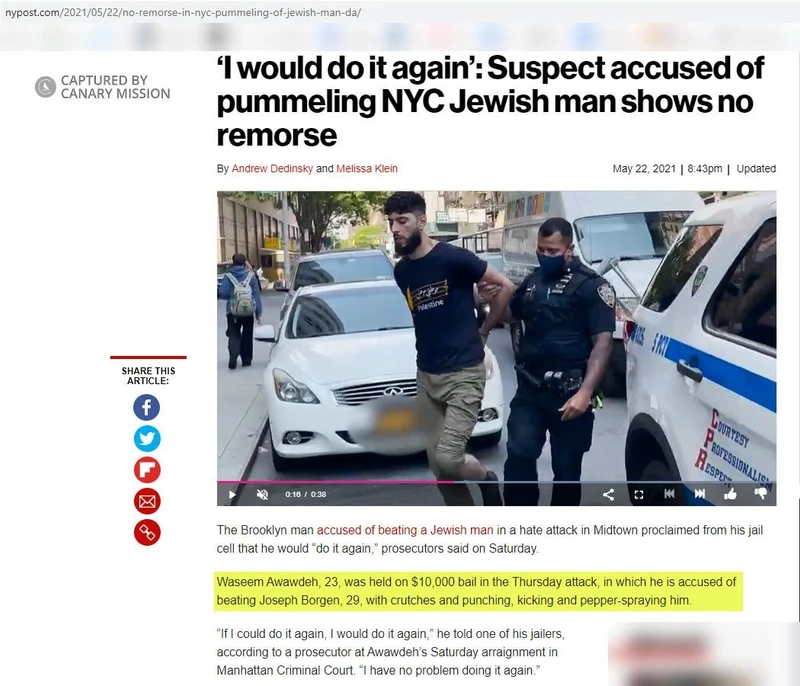
Task: Open author Andrew Dedinsky's page
Action: (x=272, y=169)
